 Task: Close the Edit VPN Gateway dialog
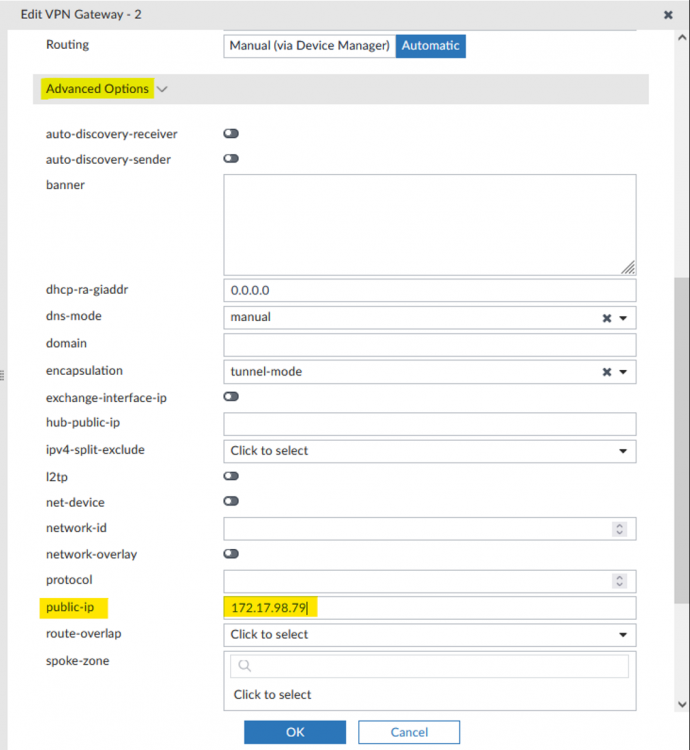668,16
